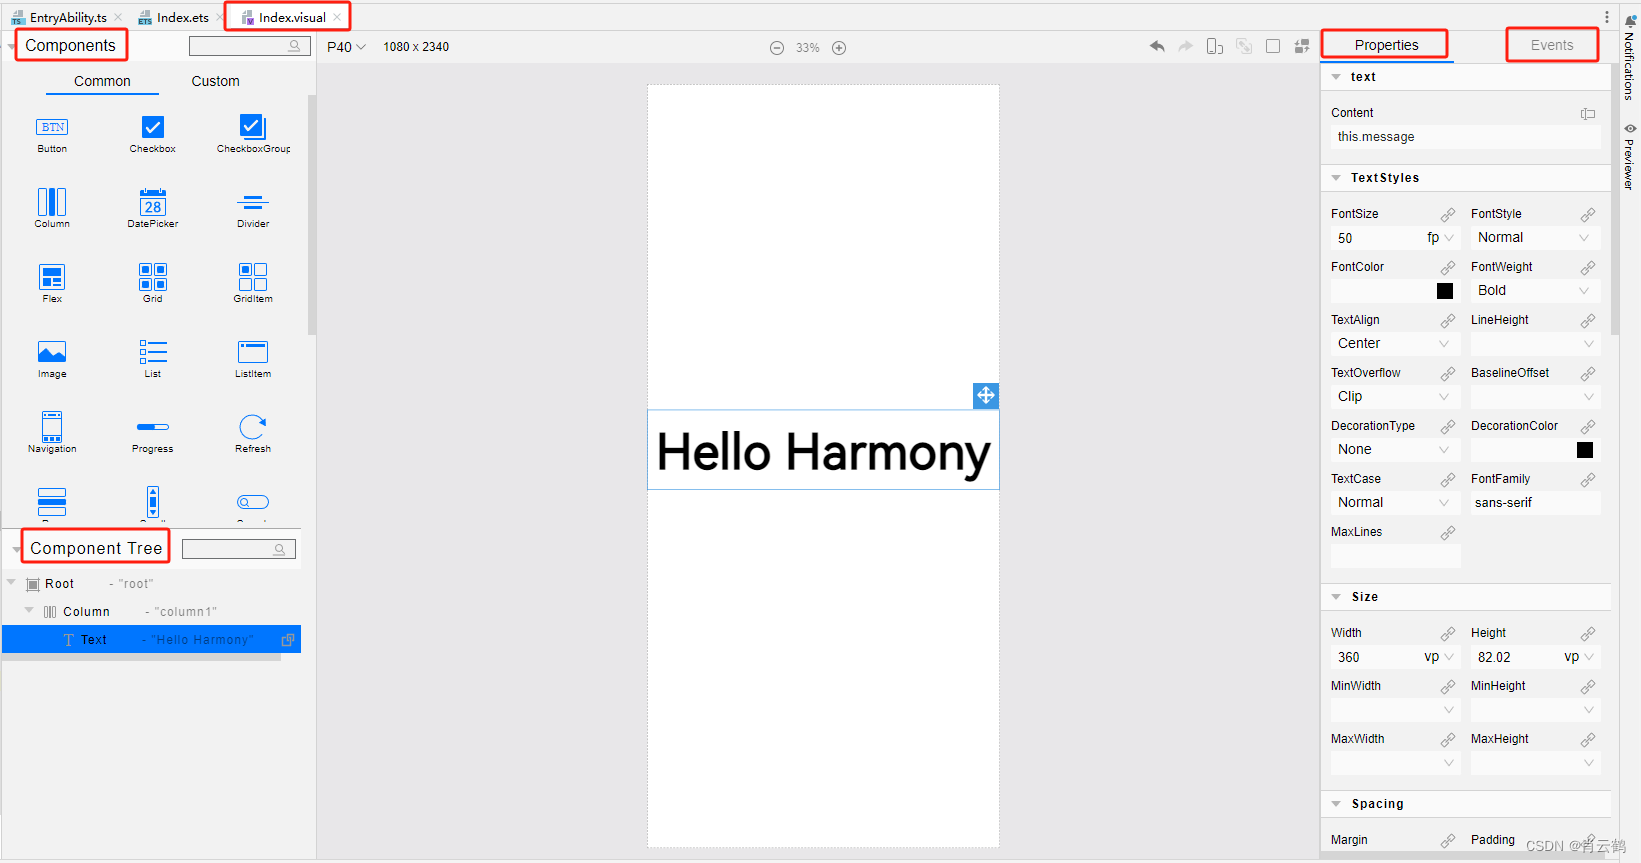Pick the GridItem component
The image size is (1641, 863).
point(253,283)
